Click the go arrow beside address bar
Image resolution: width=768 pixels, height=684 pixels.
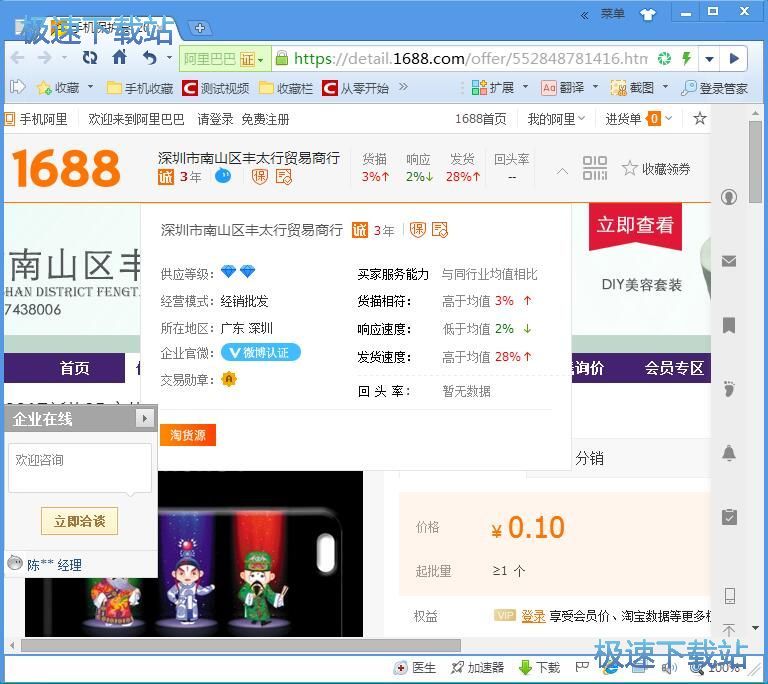pos(734,59)
